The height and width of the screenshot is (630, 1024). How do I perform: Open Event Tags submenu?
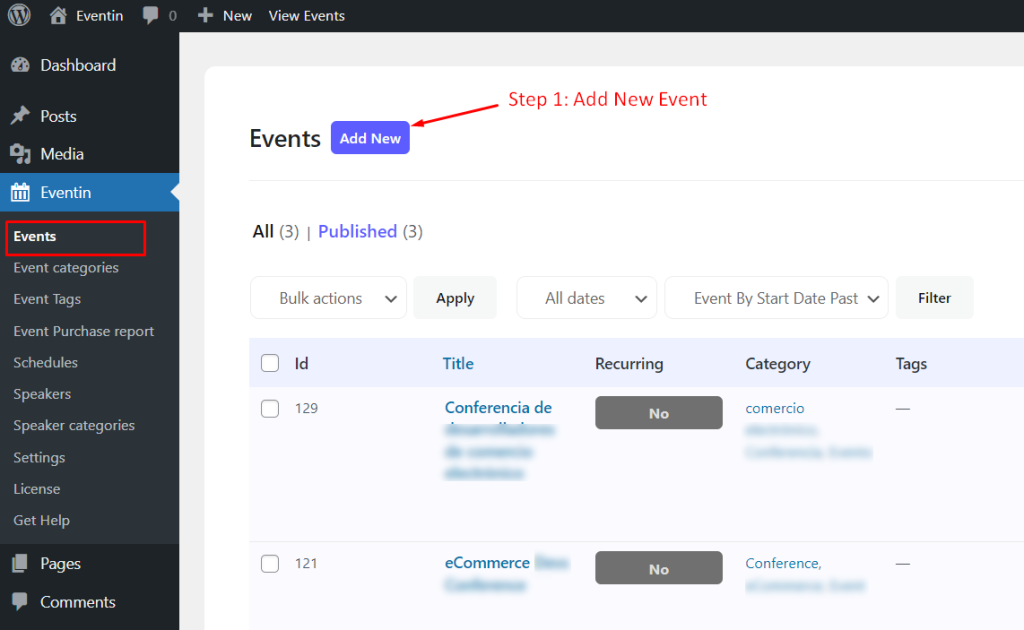(x=47, y=299)
